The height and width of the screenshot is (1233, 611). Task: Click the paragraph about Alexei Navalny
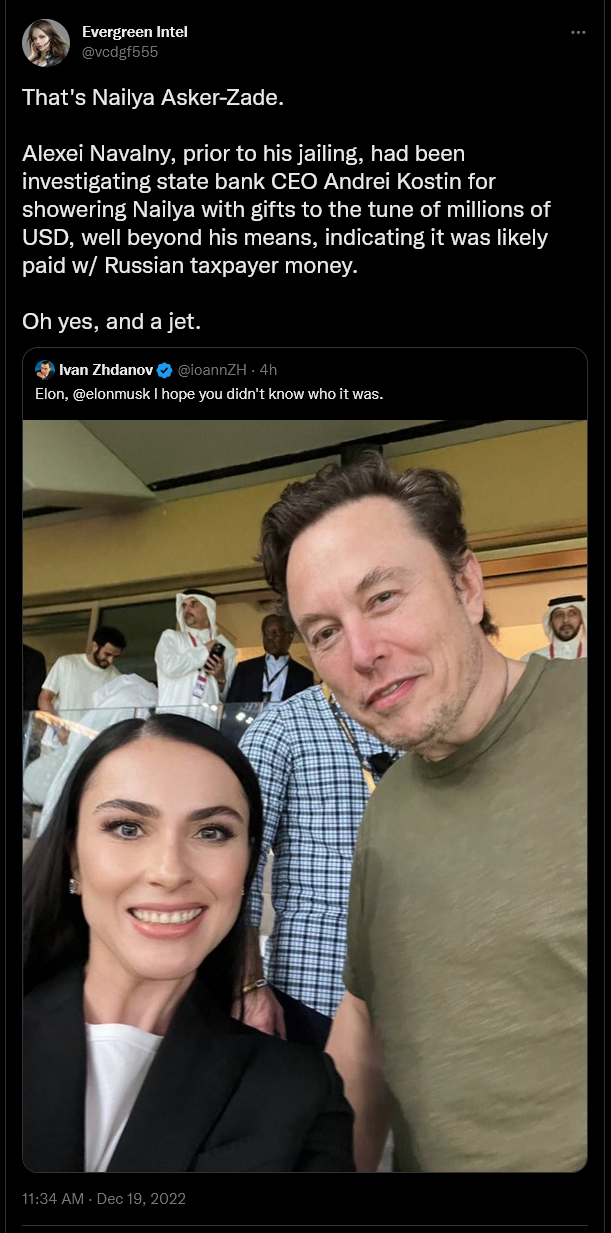pos(291,211)
